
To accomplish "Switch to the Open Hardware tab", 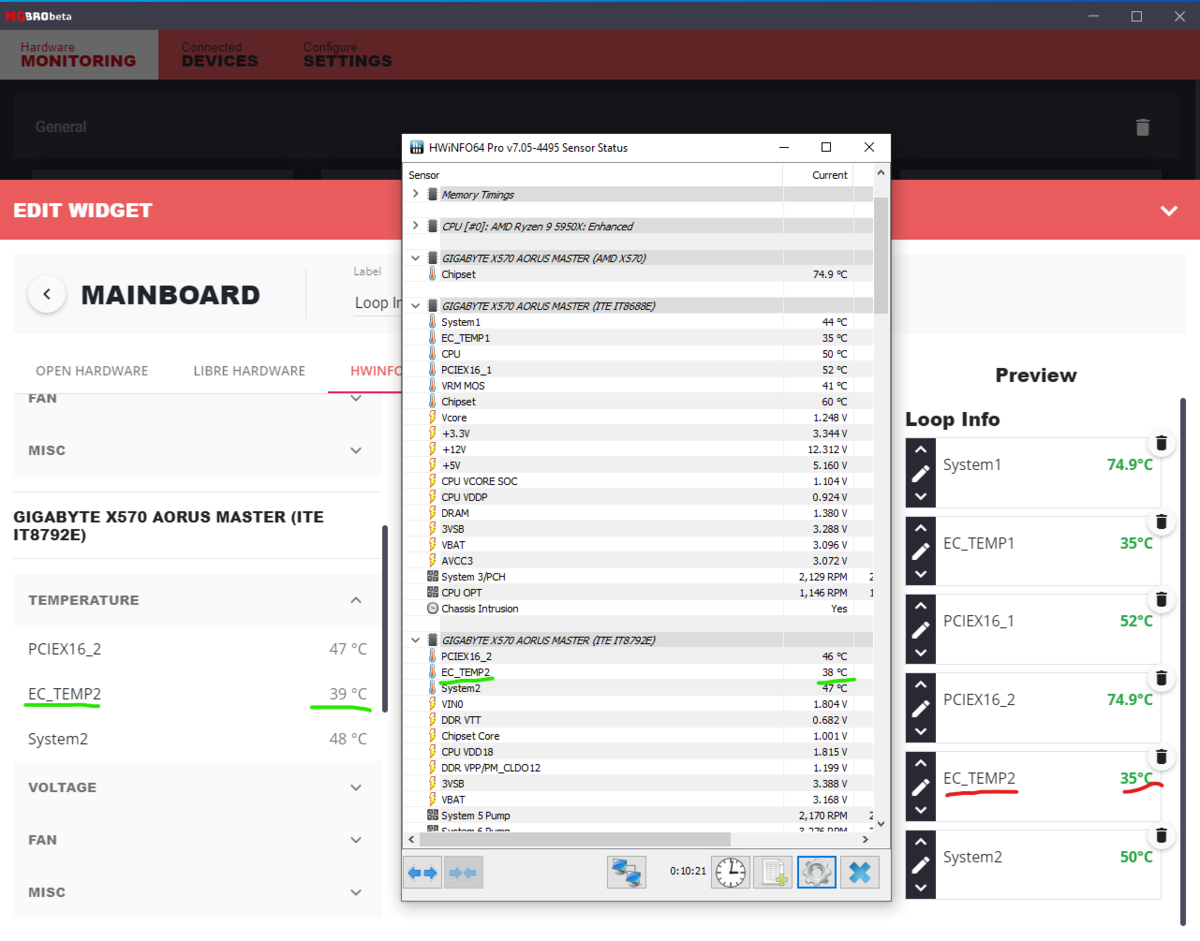I will click(92, 371).
